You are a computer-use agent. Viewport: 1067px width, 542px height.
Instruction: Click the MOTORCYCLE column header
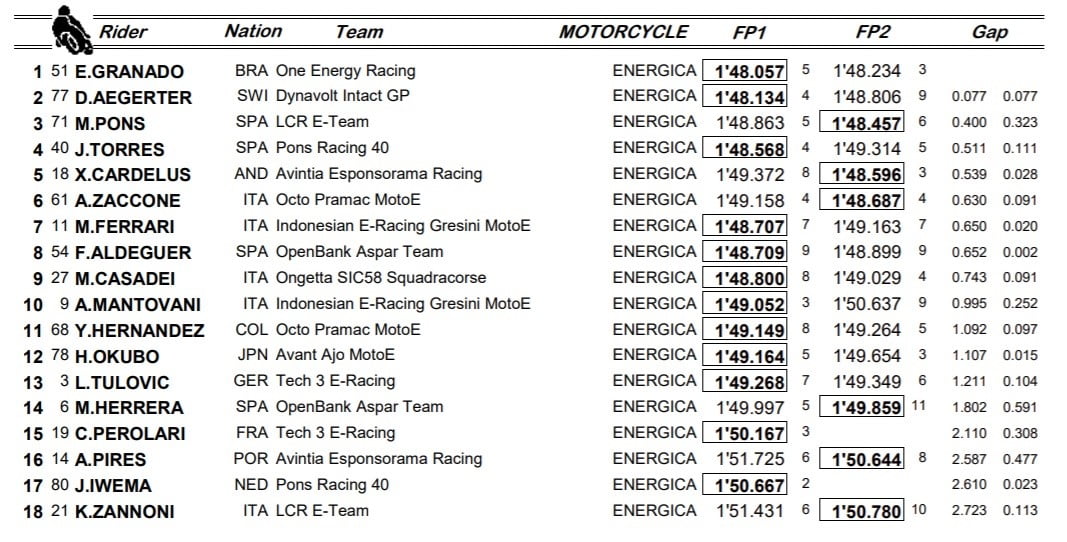(x=623, y=32)
